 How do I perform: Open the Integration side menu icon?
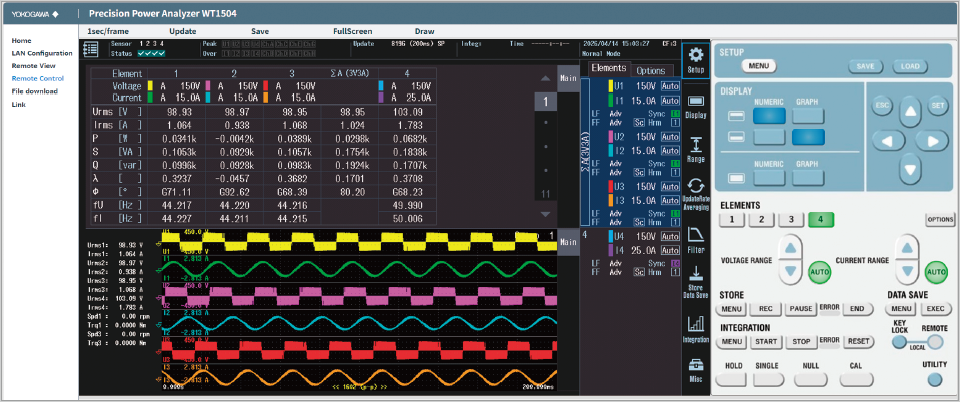(x=696, y=329)
